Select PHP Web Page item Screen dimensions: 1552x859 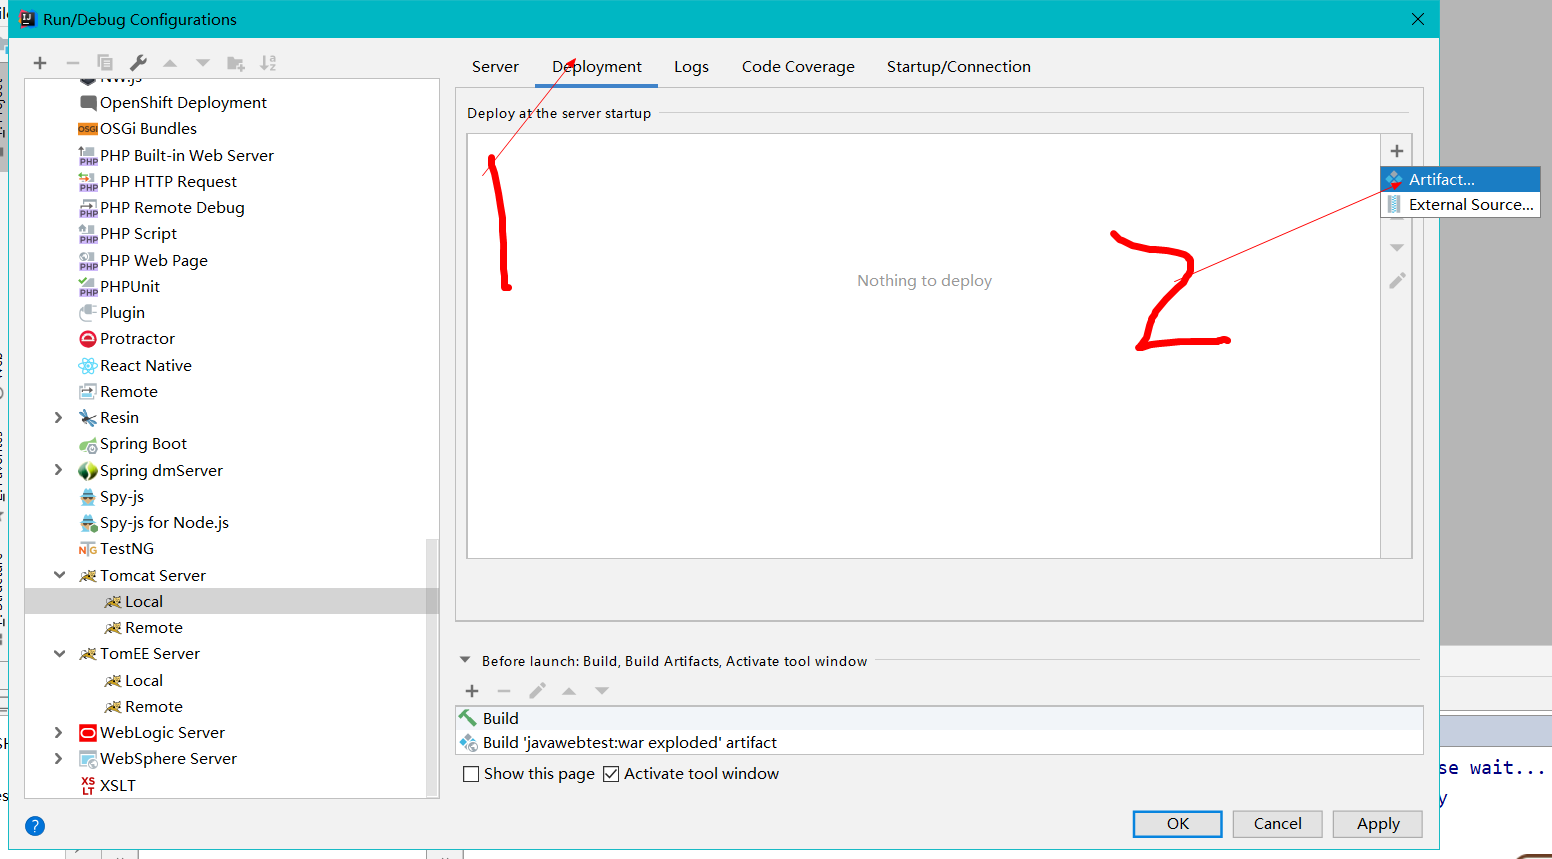(x=143, y=260)
